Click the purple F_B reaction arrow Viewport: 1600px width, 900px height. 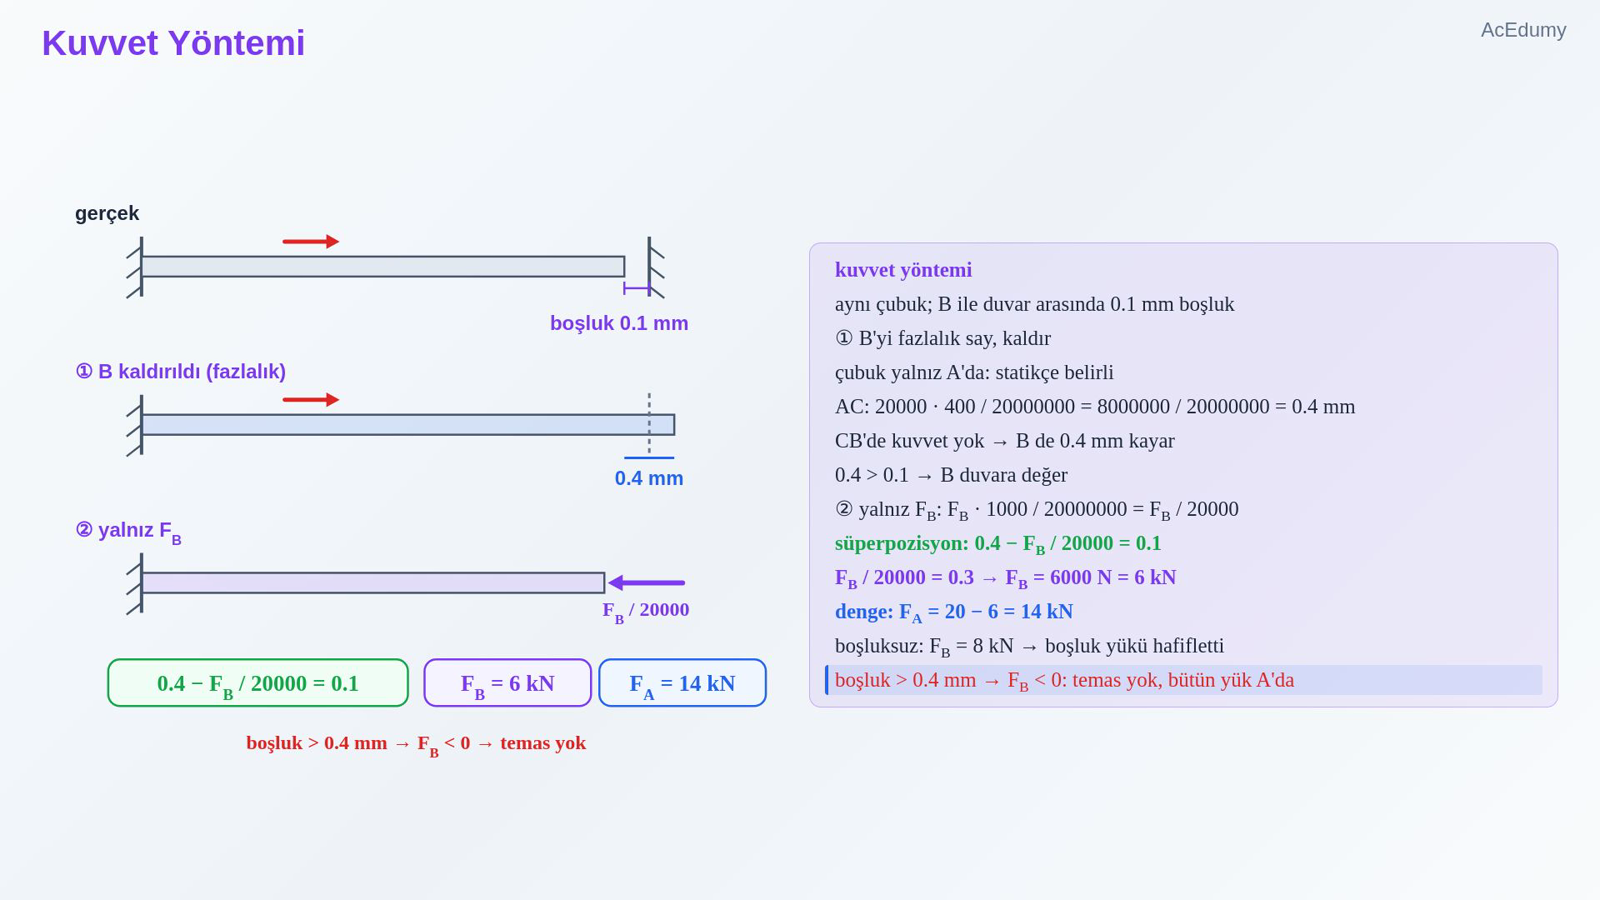(647, 583)
